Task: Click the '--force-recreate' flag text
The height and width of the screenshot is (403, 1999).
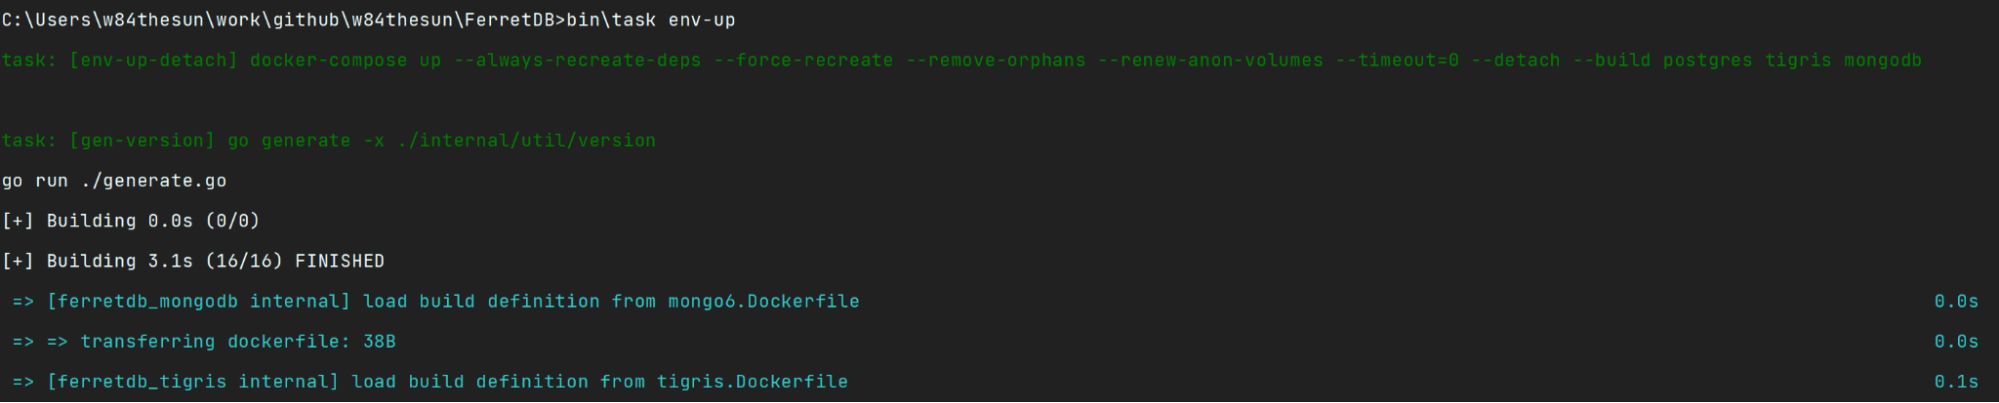Action: (803, 60)
